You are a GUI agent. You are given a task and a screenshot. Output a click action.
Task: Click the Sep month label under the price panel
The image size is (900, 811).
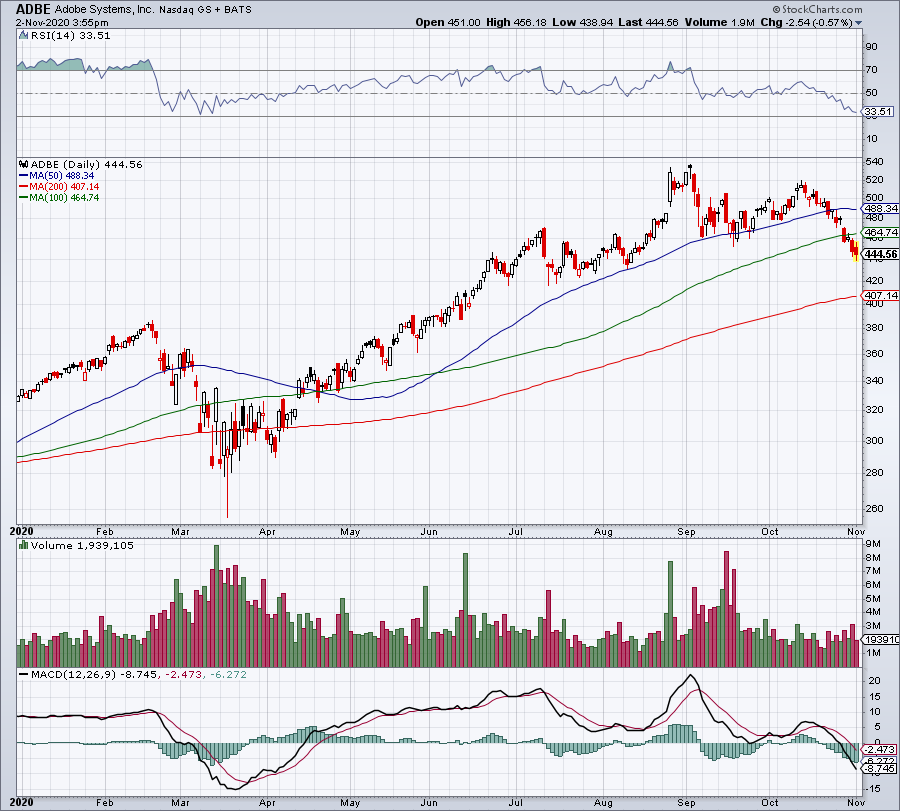(x=686, y=532)
